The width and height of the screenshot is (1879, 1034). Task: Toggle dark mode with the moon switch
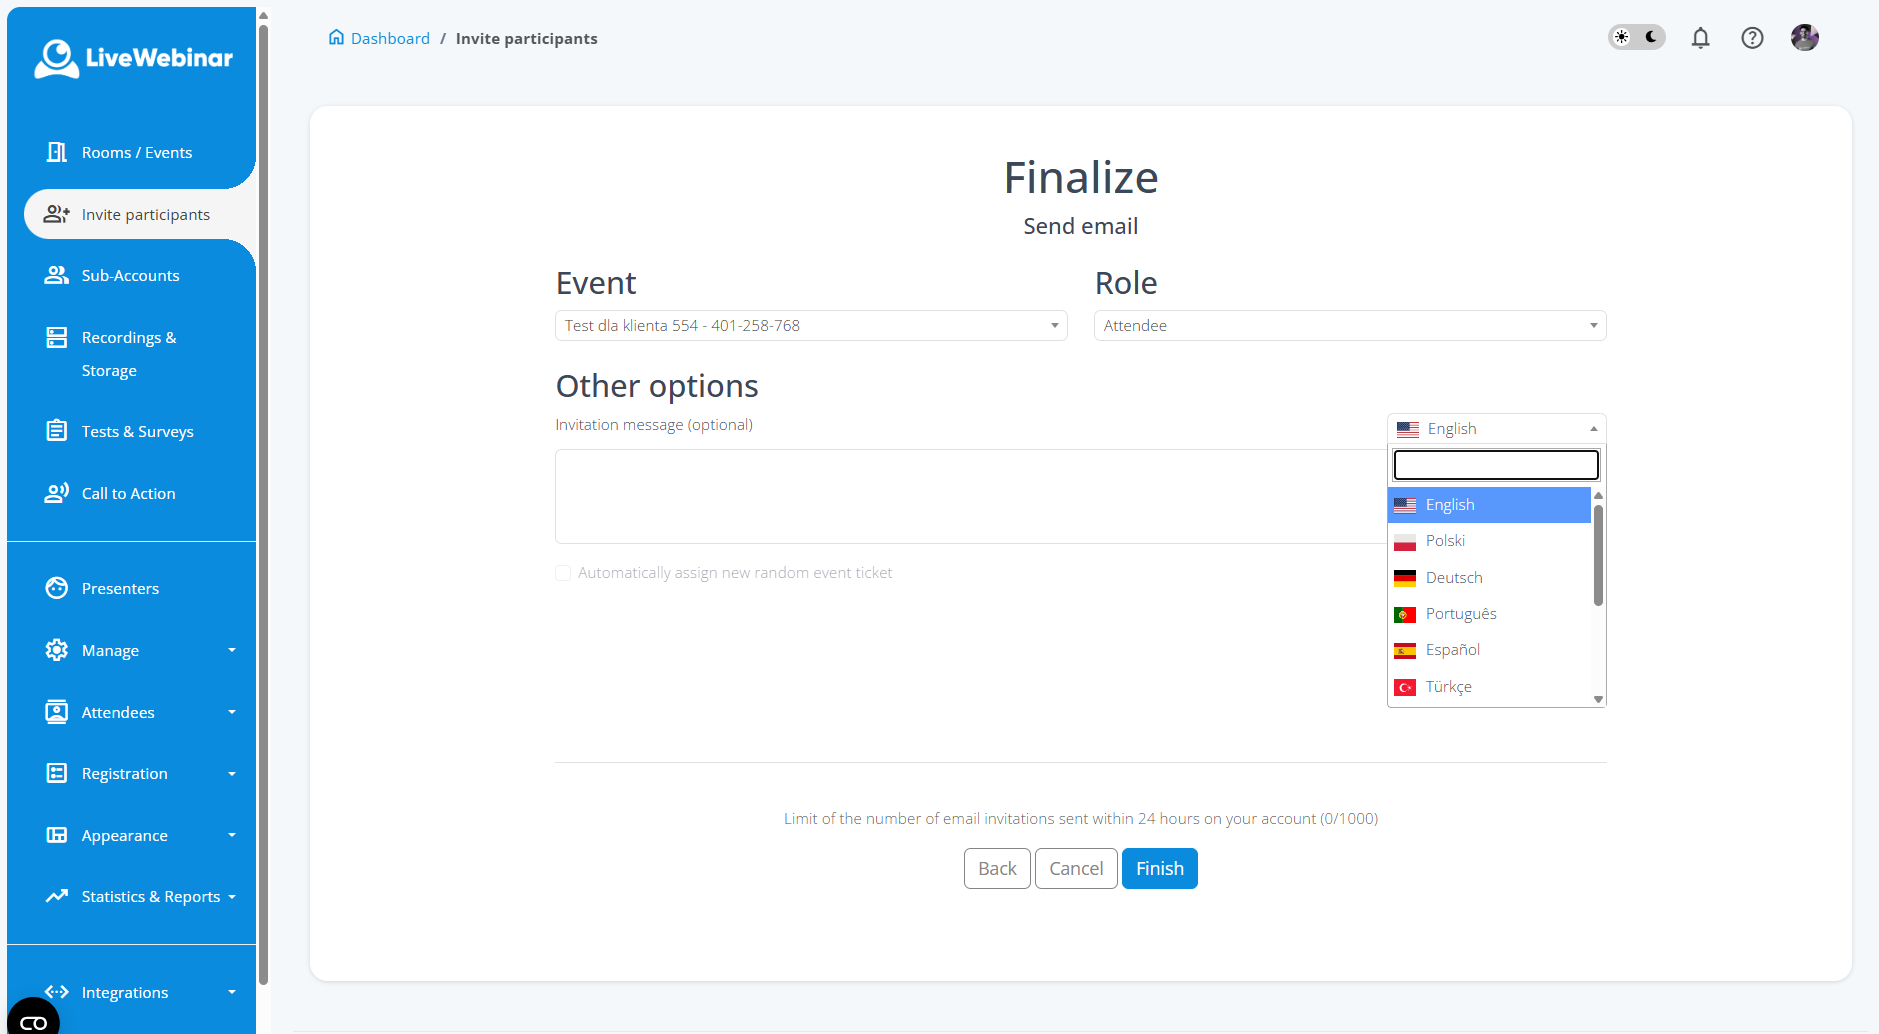point(1648,36)
